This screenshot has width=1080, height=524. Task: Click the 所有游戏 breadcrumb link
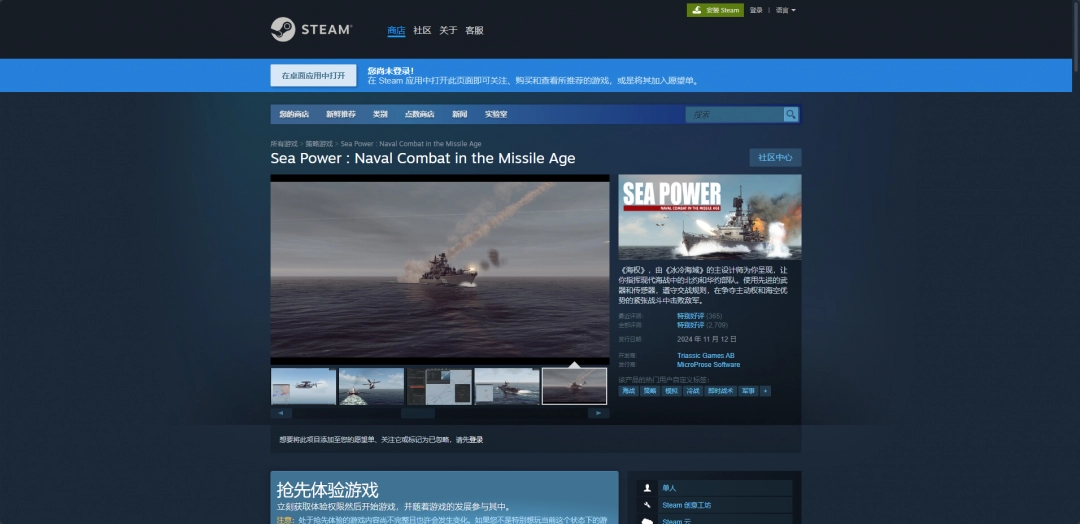pos(284,144)
